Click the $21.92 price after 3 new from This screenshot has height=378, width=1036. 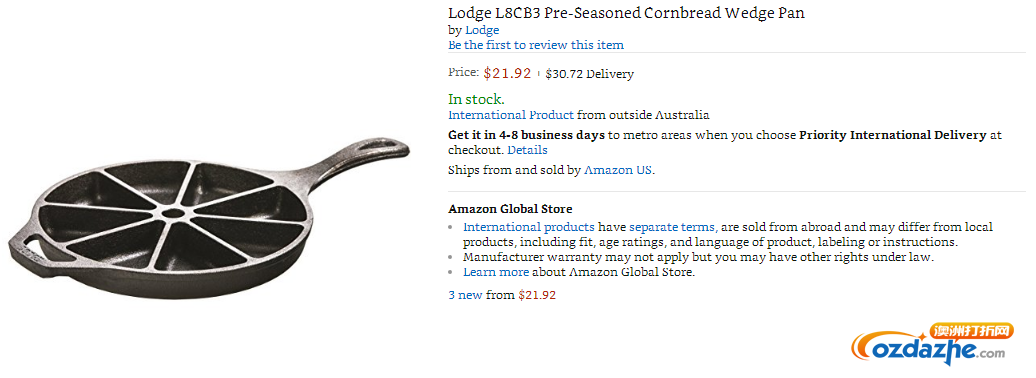(x=537, y=295)
